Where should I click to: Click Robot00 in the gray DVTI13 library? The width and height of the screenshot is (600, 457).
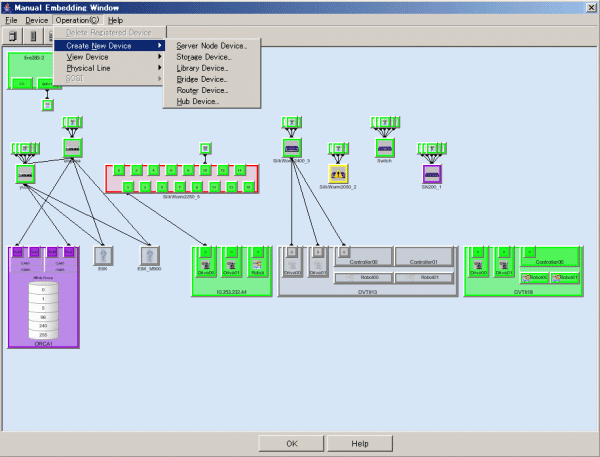click(x=364, y=277)
